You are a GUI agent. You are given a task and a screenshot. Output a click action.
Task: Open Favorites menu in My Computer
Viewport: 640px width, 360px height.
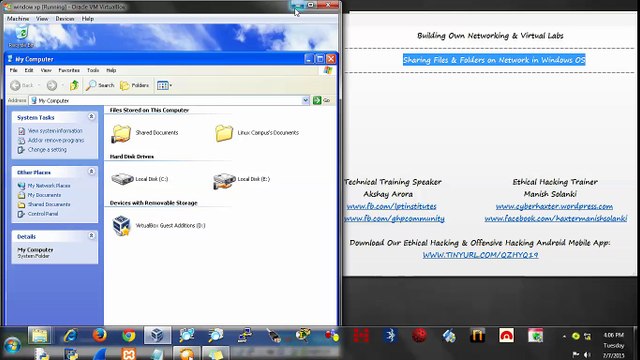coord(69,70)
